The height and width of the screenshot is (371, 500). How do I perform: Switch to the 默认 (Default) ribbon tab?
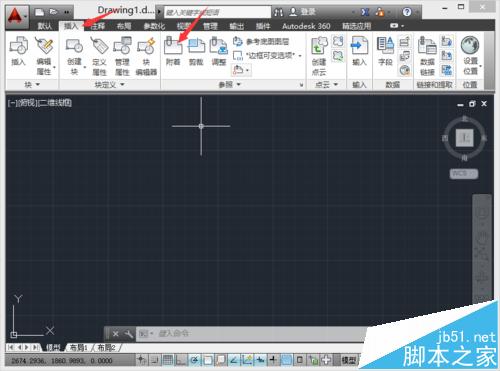(x=45, y=26)
